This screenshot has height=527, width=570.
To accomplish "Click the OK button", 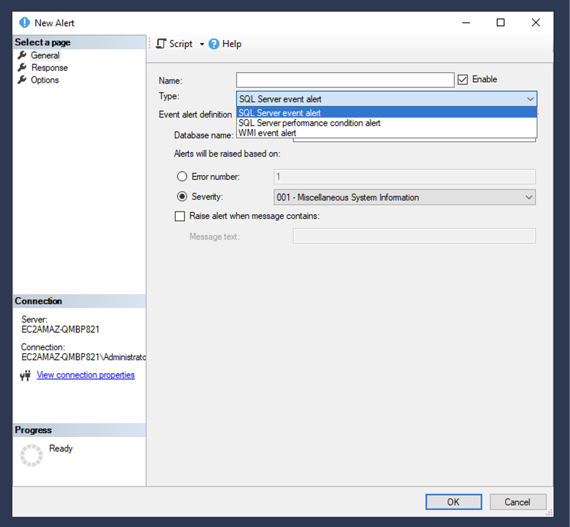I will pos(453,502).
